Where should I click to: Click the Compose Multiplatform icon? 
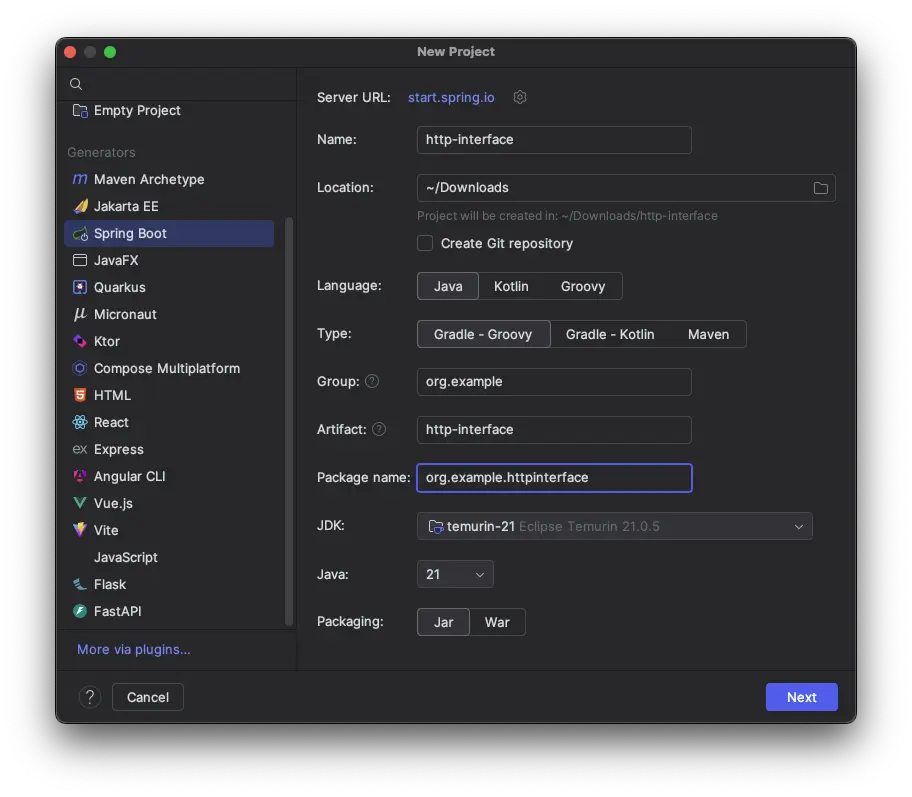(80, 368)
